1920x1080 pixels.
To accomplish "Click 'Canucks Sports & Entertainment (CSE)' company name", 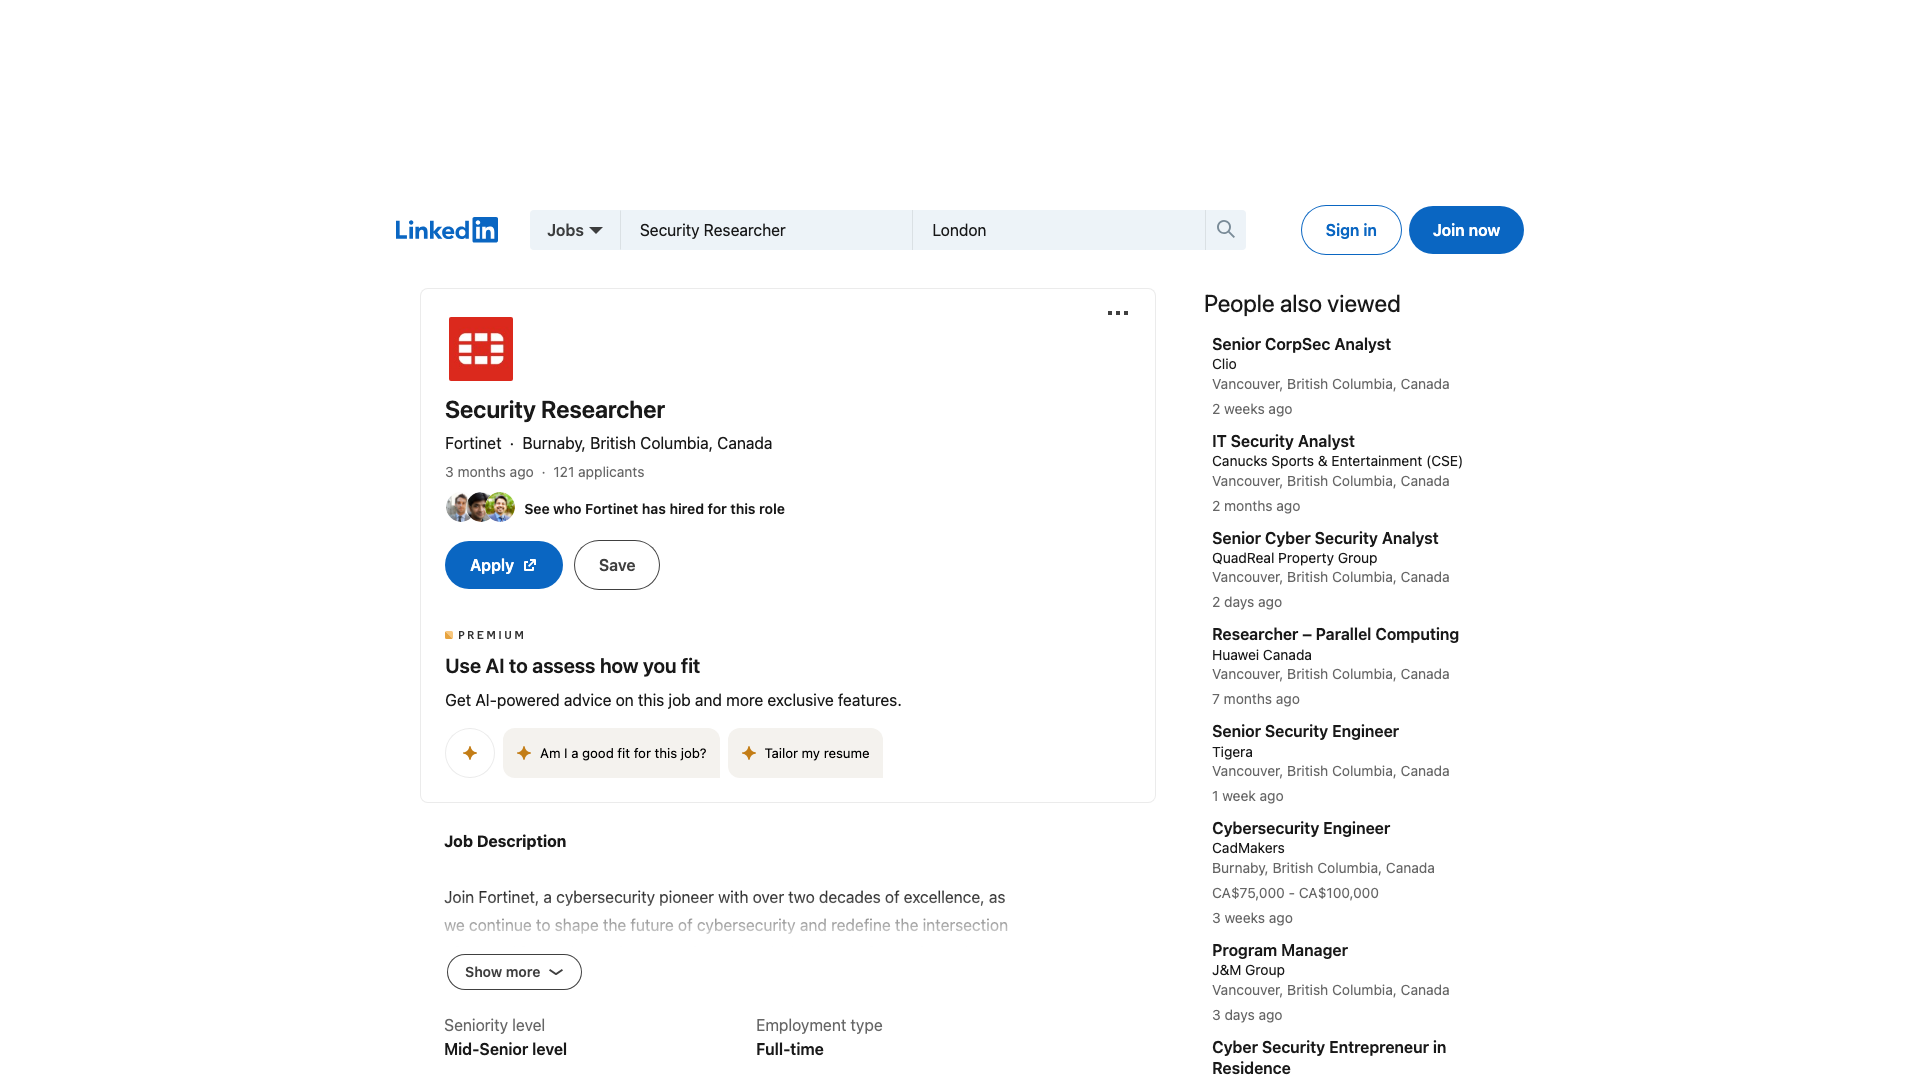I will point(1337,461).
